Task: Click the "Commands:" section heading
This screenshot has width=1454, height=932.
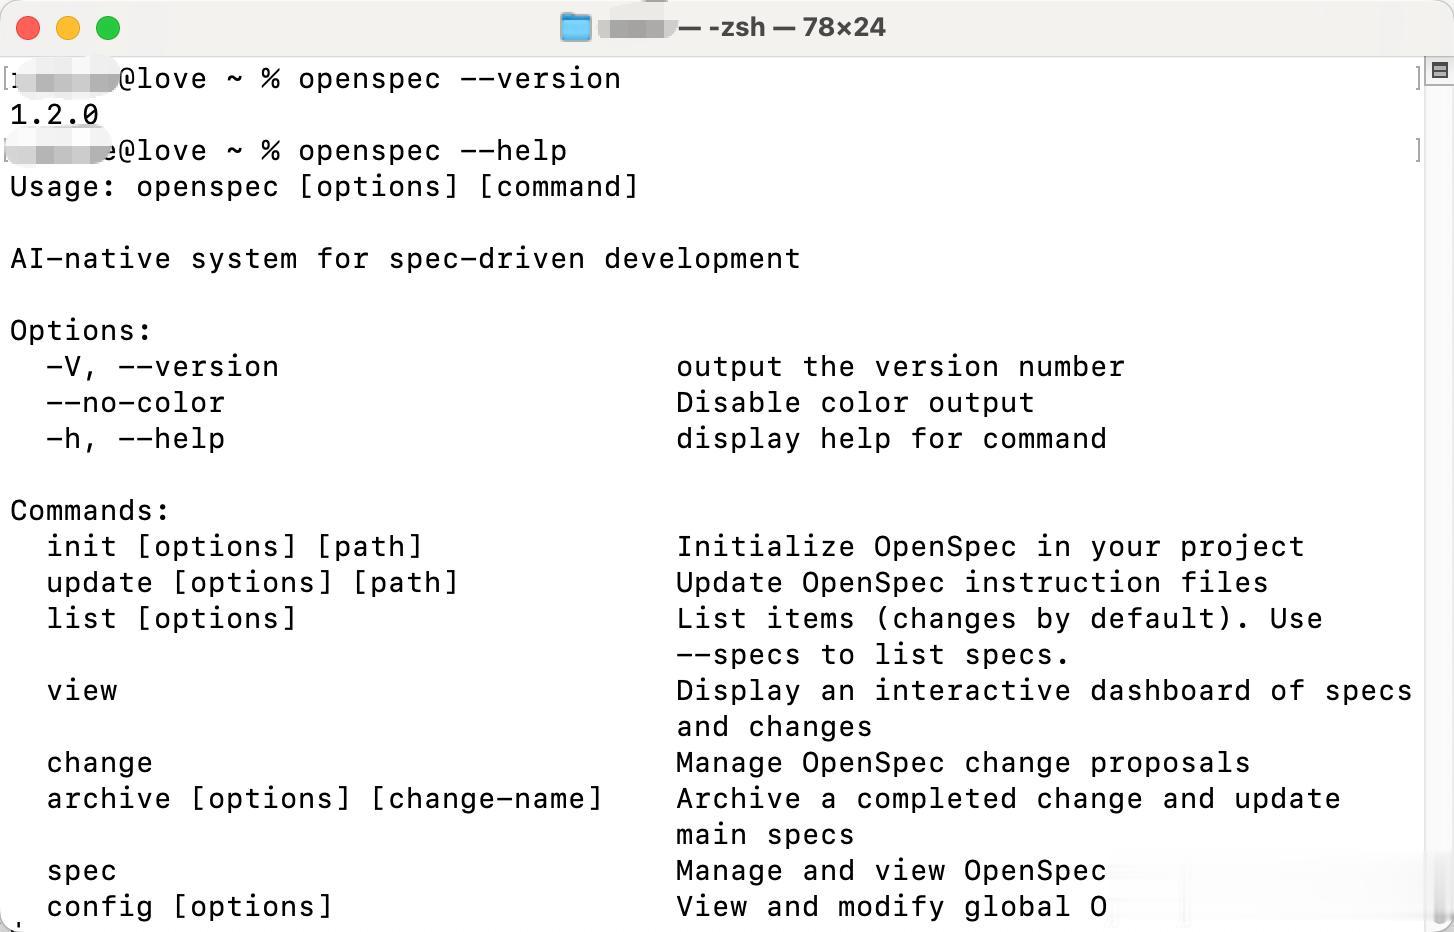Action: pos(90,511)
